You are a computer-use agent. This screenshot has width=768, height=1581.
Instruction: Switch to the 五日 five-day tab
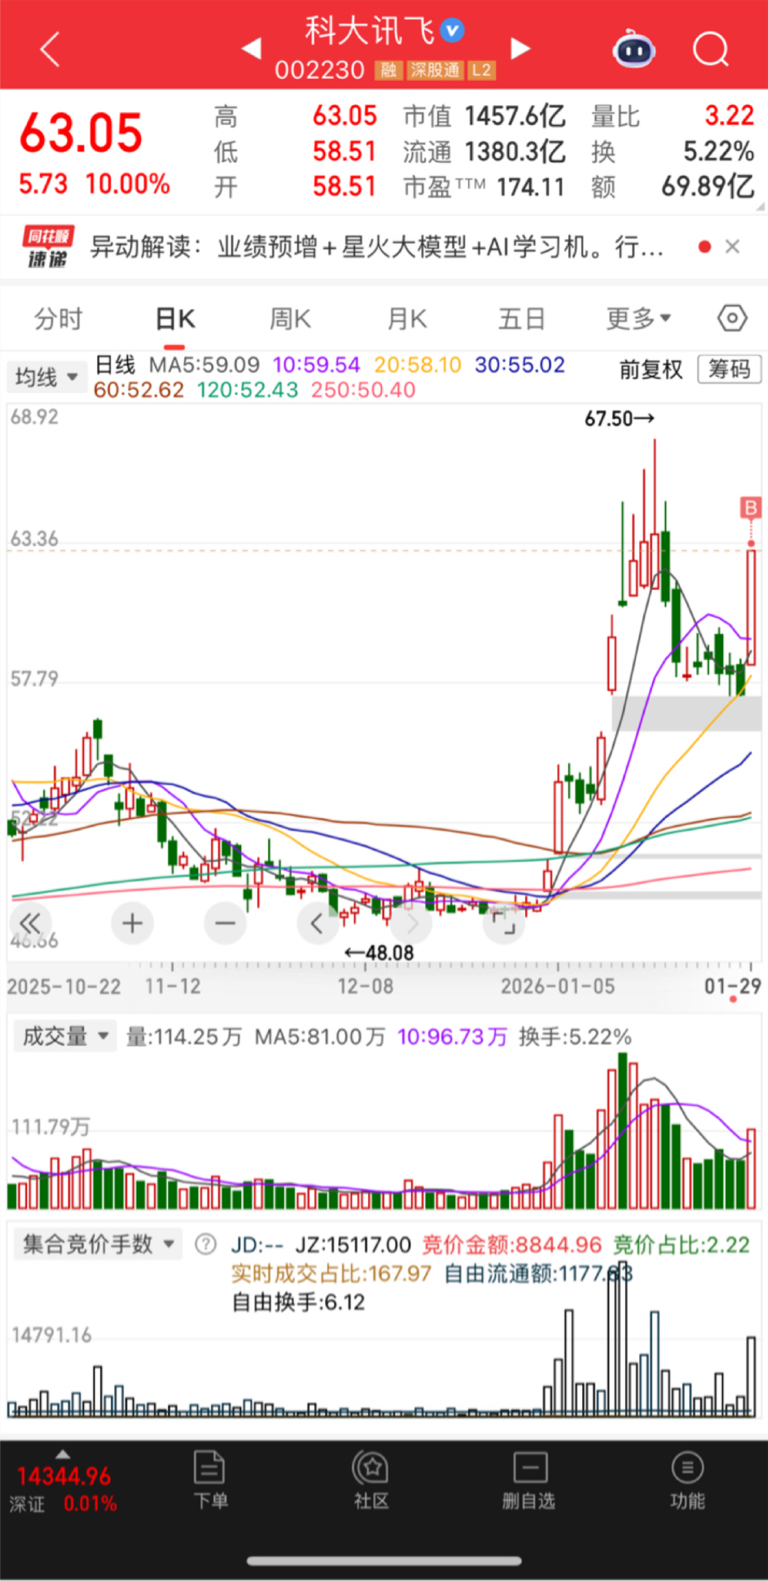point(522,319)
